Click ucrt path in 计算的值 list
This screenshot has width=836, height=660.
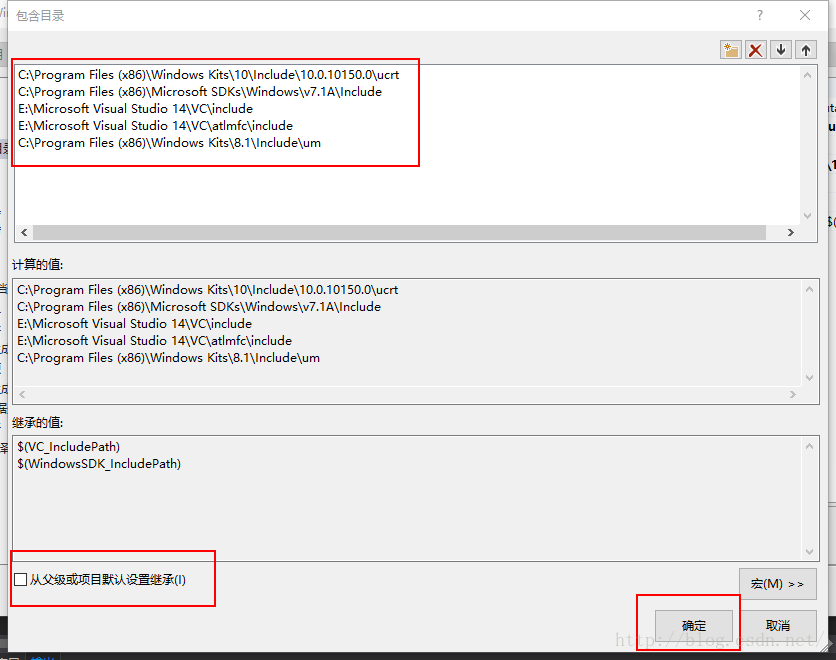(207, 289)
